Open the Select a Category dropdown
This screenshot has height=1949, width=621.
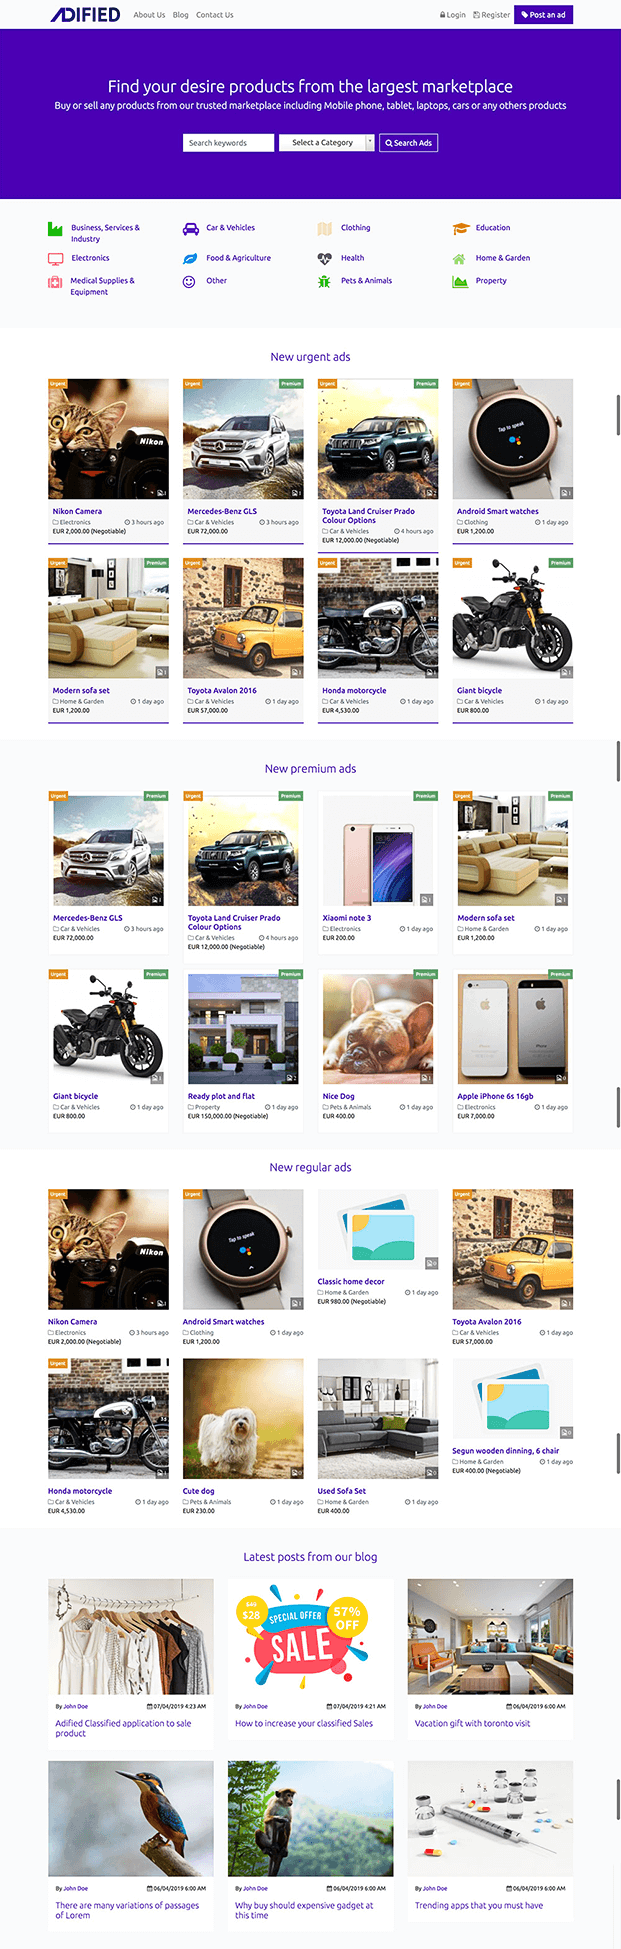[x=327, y=143]
